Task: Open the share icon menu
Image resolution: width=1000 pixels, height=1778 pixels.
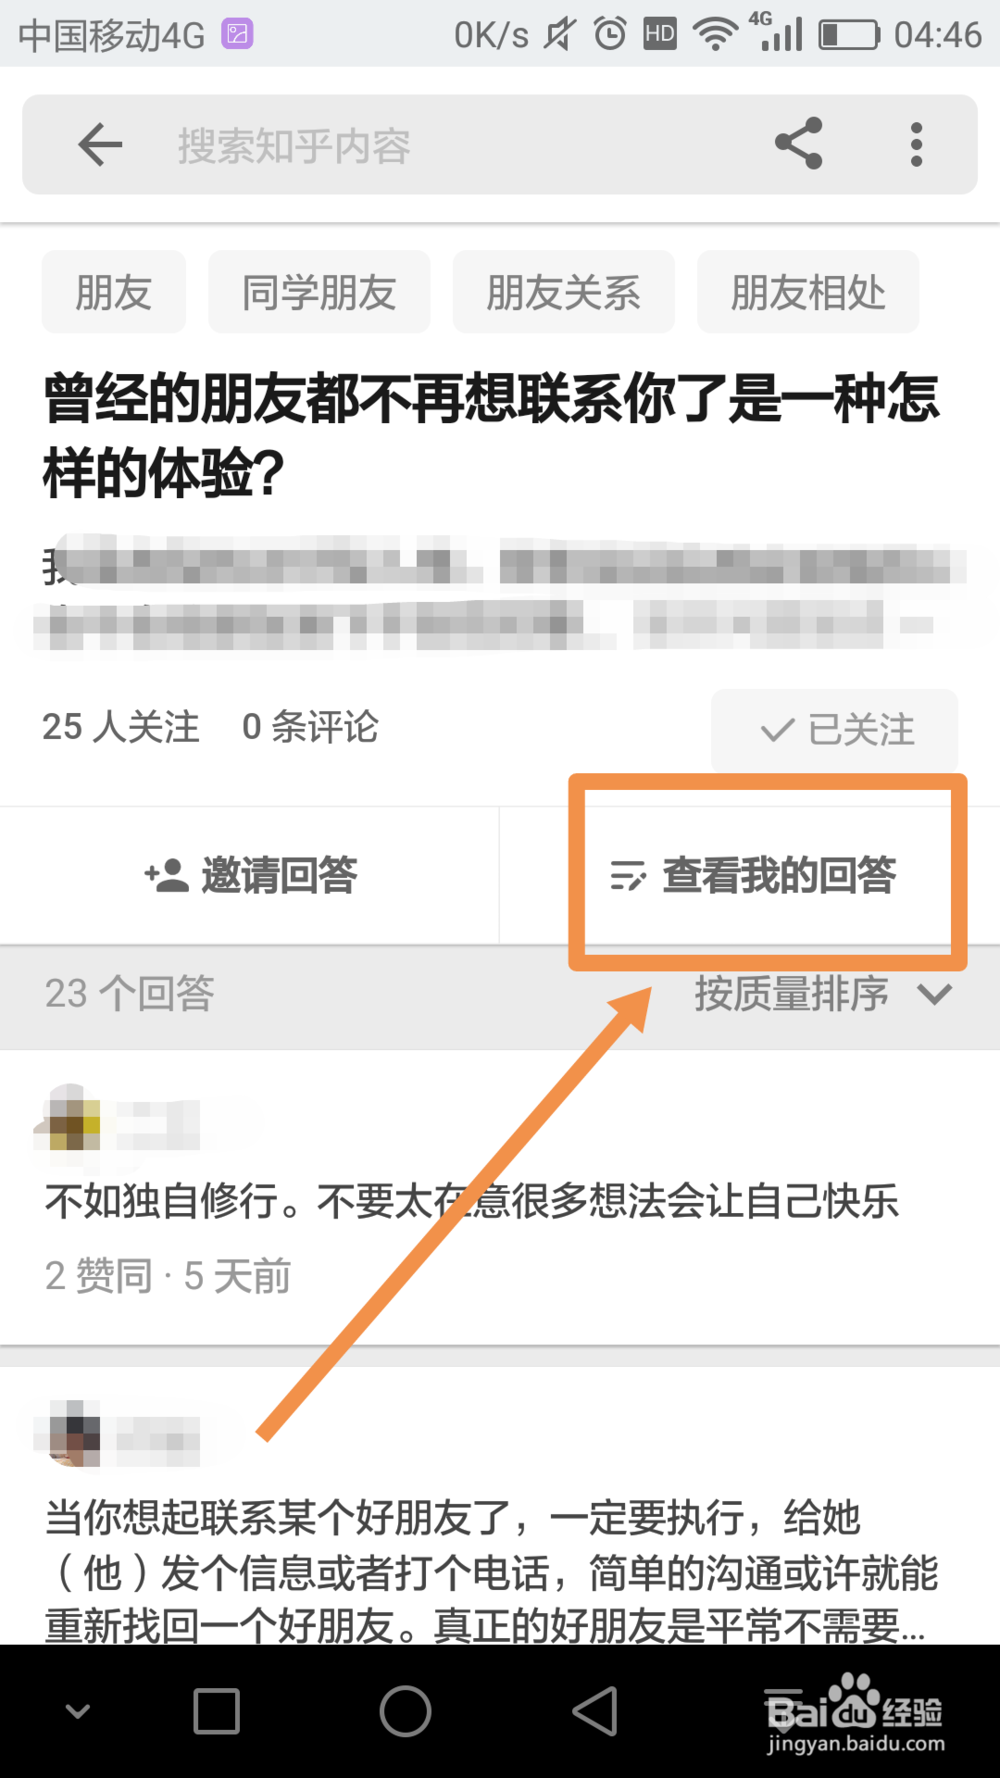Action: coord(798,144)
